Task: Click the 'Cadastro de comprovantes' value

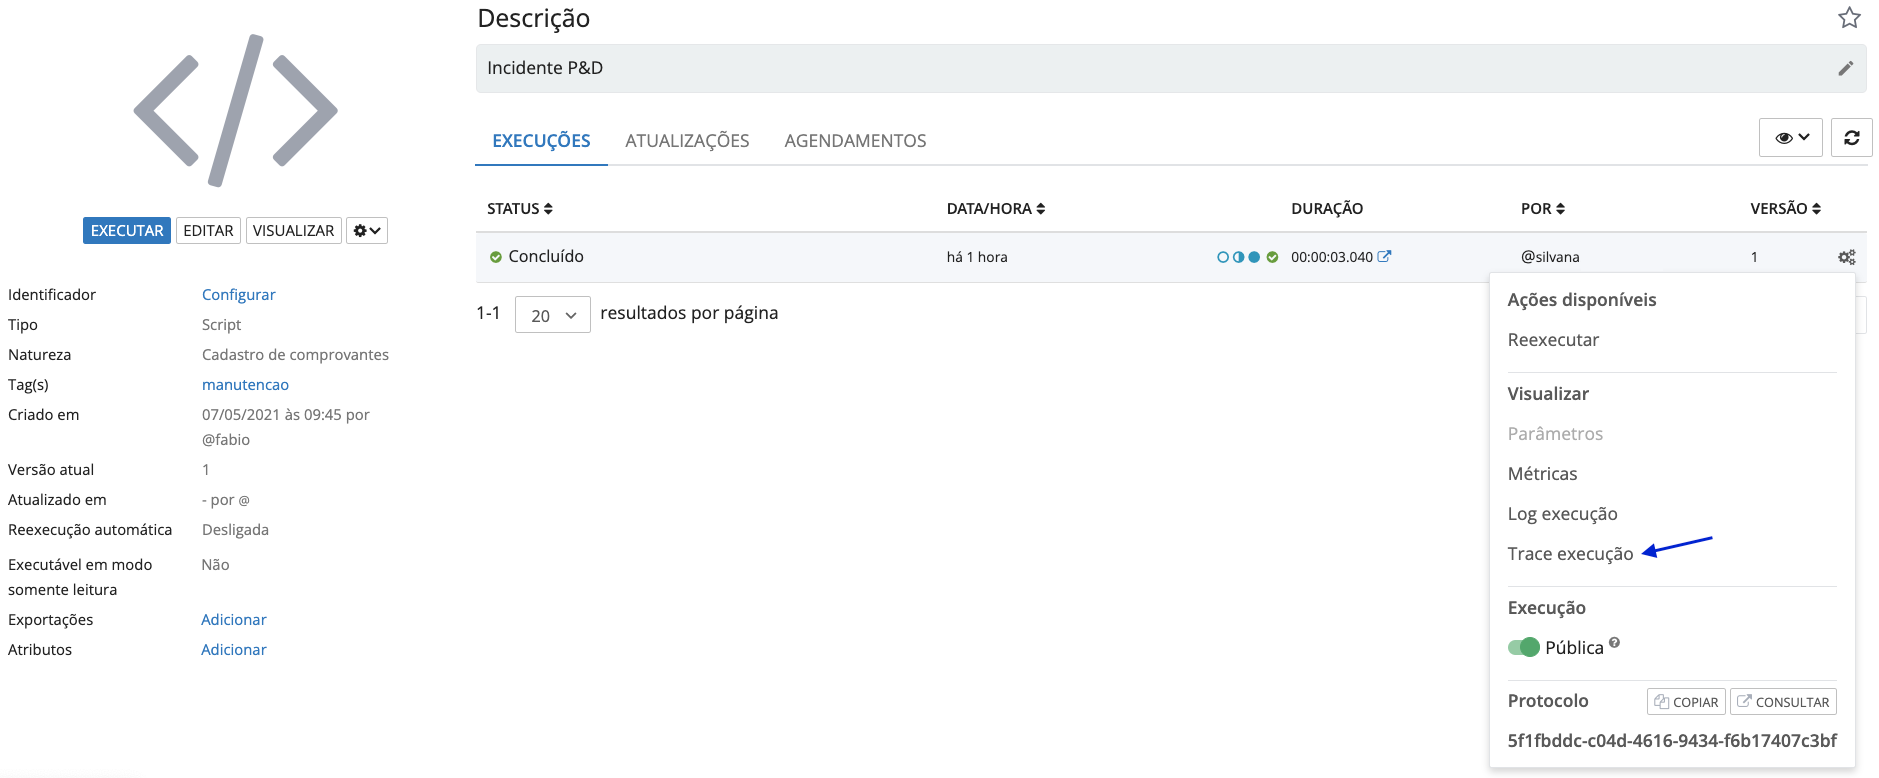Action: click(295, 355)
